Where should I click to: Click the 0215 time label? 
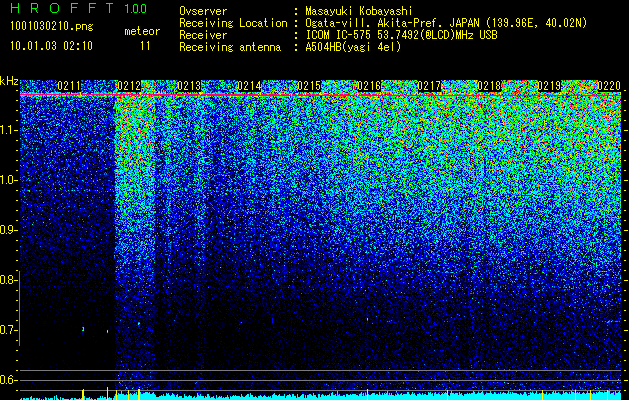point(309,86)
